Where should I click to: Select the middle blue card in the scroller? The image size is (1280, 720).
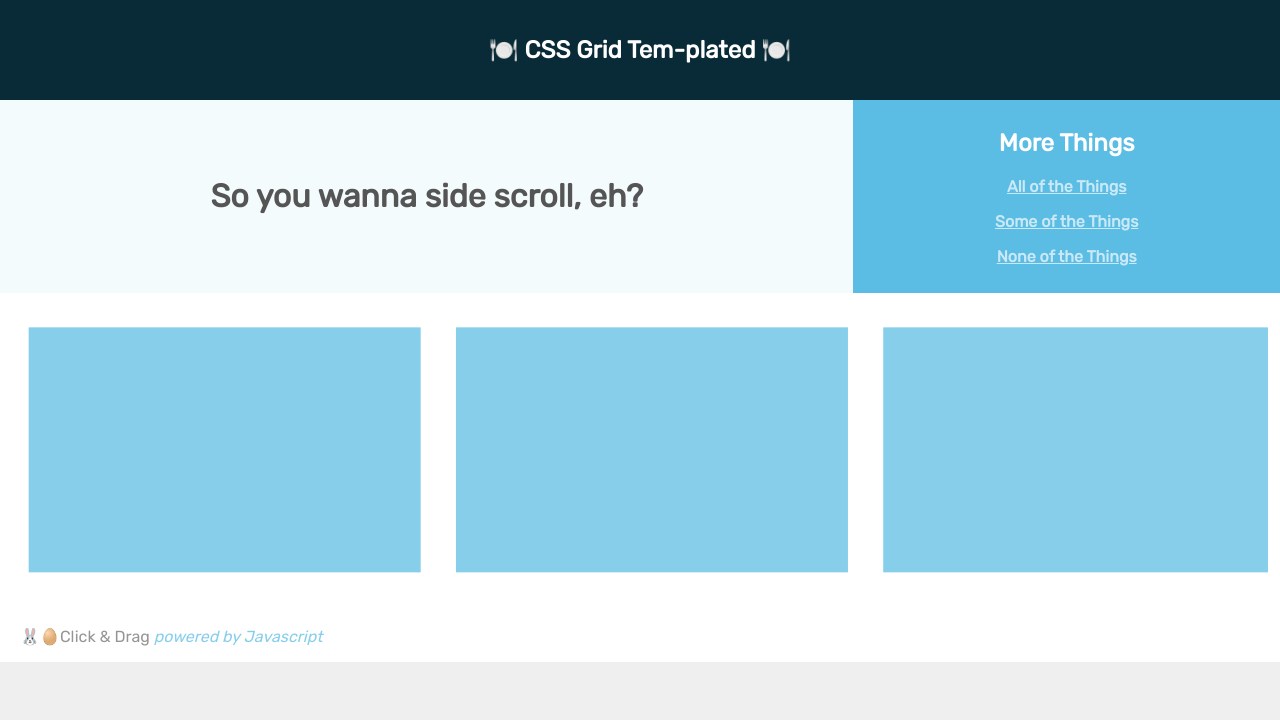652,450
